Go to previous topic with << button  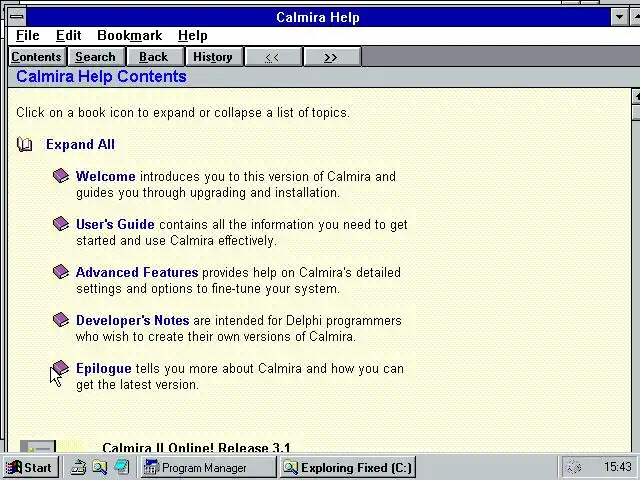pyautogui.click(x=272, y=57)
